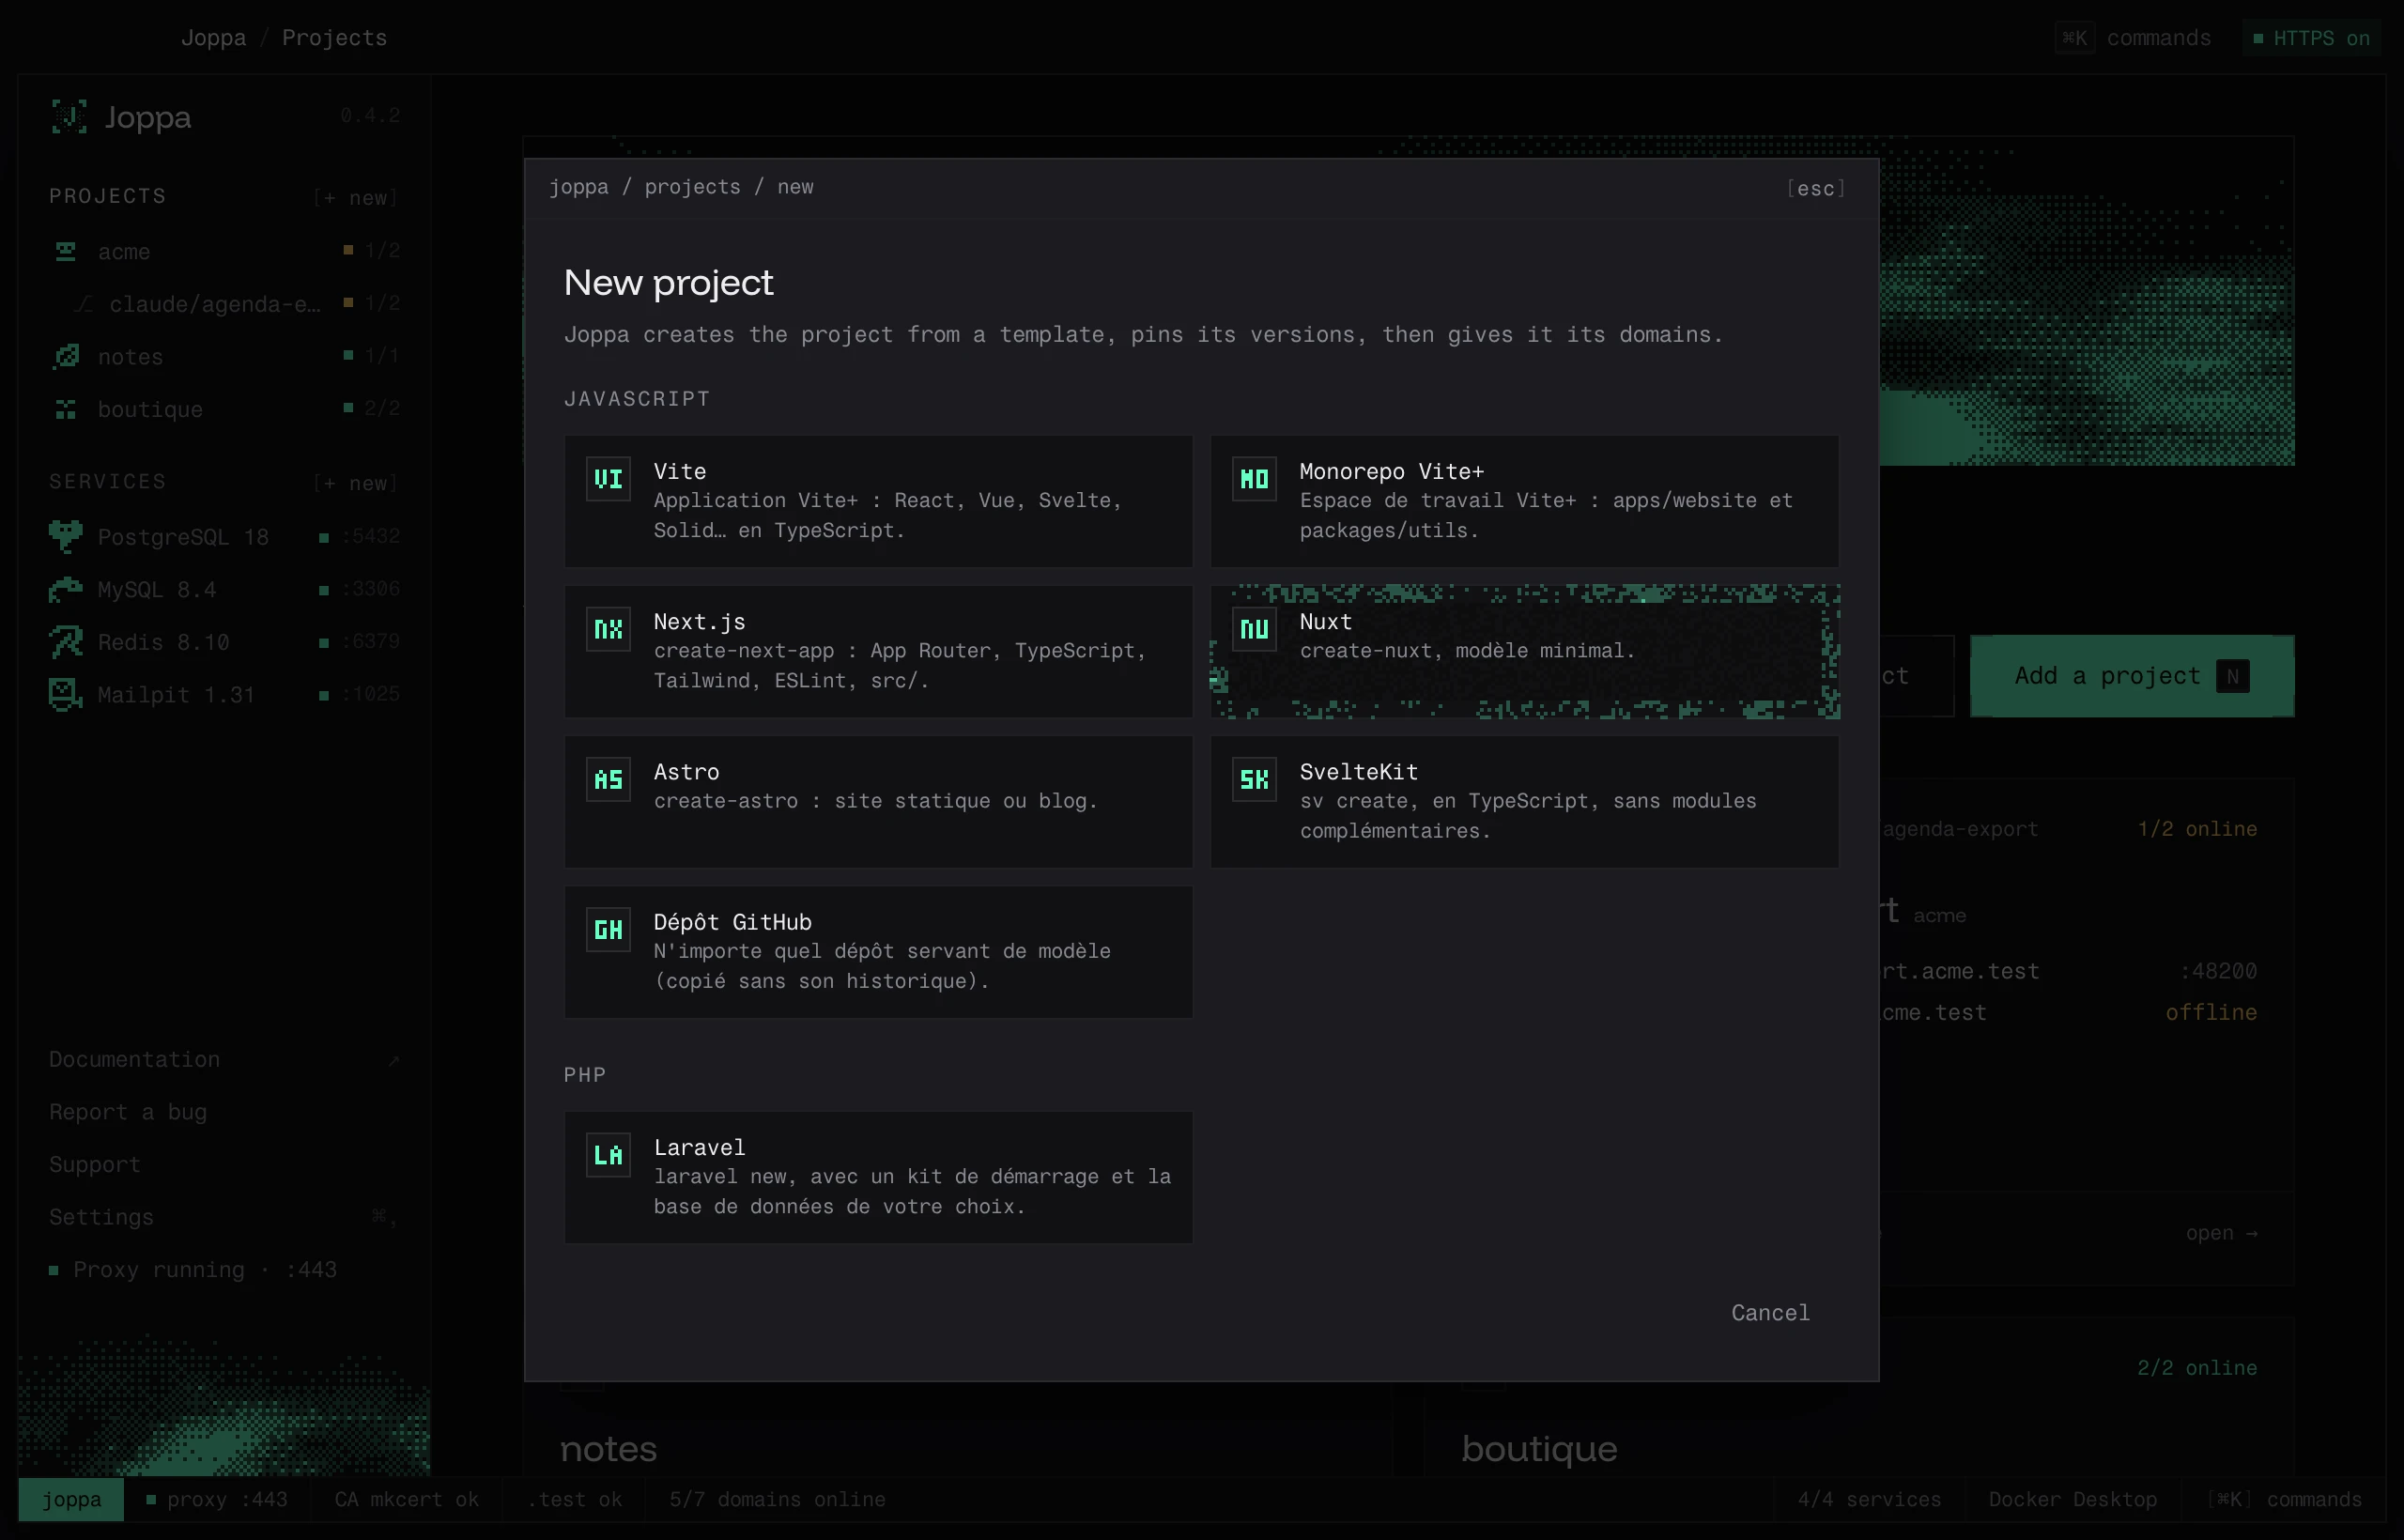Click the Mailpit 1.31 service icon

pyautogui.click(x=66, y=694)
